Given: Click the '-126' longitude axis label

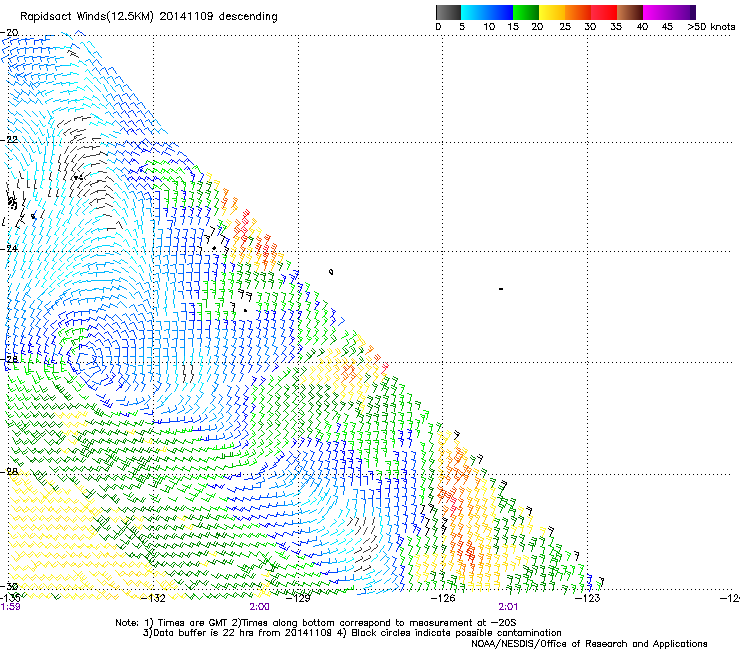Looking at the screenshot, I should 443,599.
